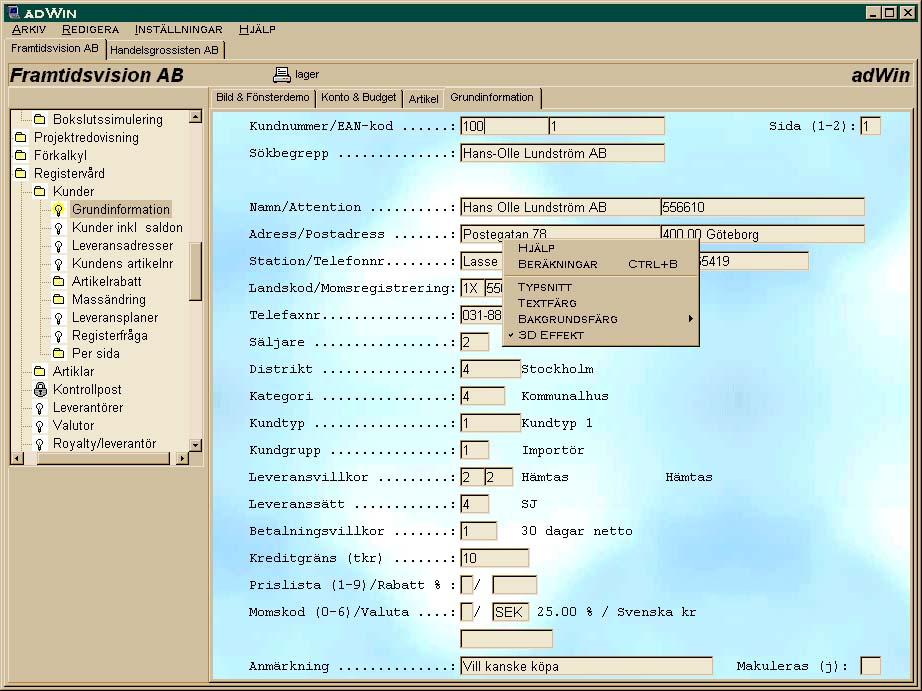
Task: Open the Arkiv menu
Action: point(28,29)
